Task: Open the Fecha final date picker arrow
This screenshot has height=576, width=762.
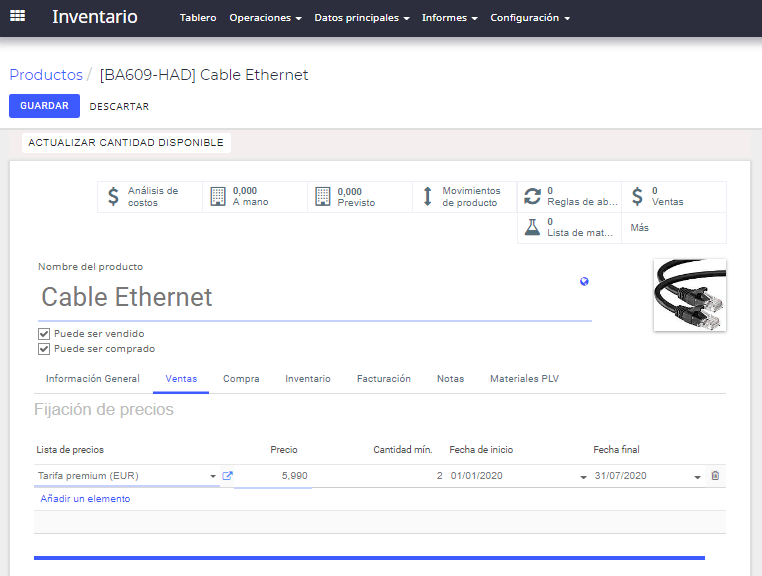Action: click(x=697, y=477)
